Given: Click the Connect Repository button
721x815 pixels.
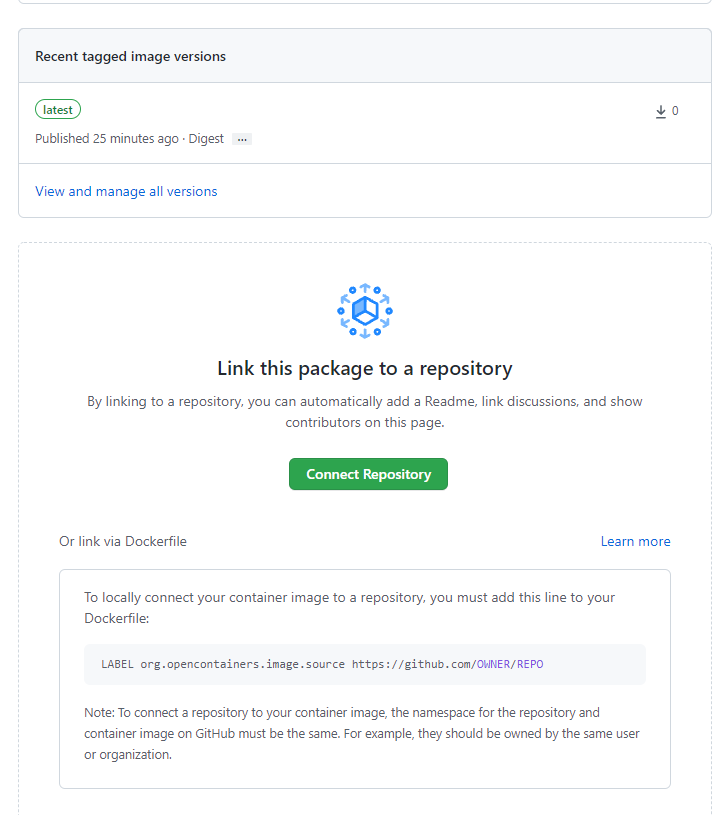Looking at the screenshot, I should tap(368, 474).
